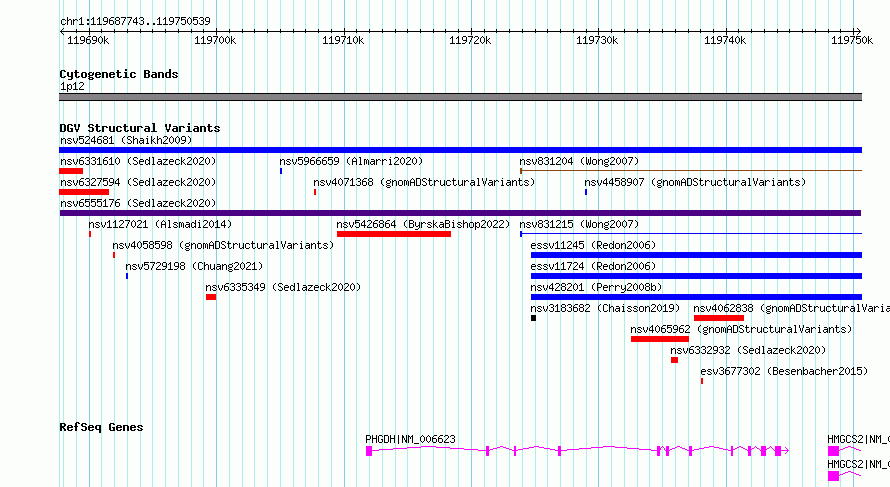Click the PHGDH|NM_006623 gene label
The height and width of the screenshot is (487, 890).
tap(410, 439)
